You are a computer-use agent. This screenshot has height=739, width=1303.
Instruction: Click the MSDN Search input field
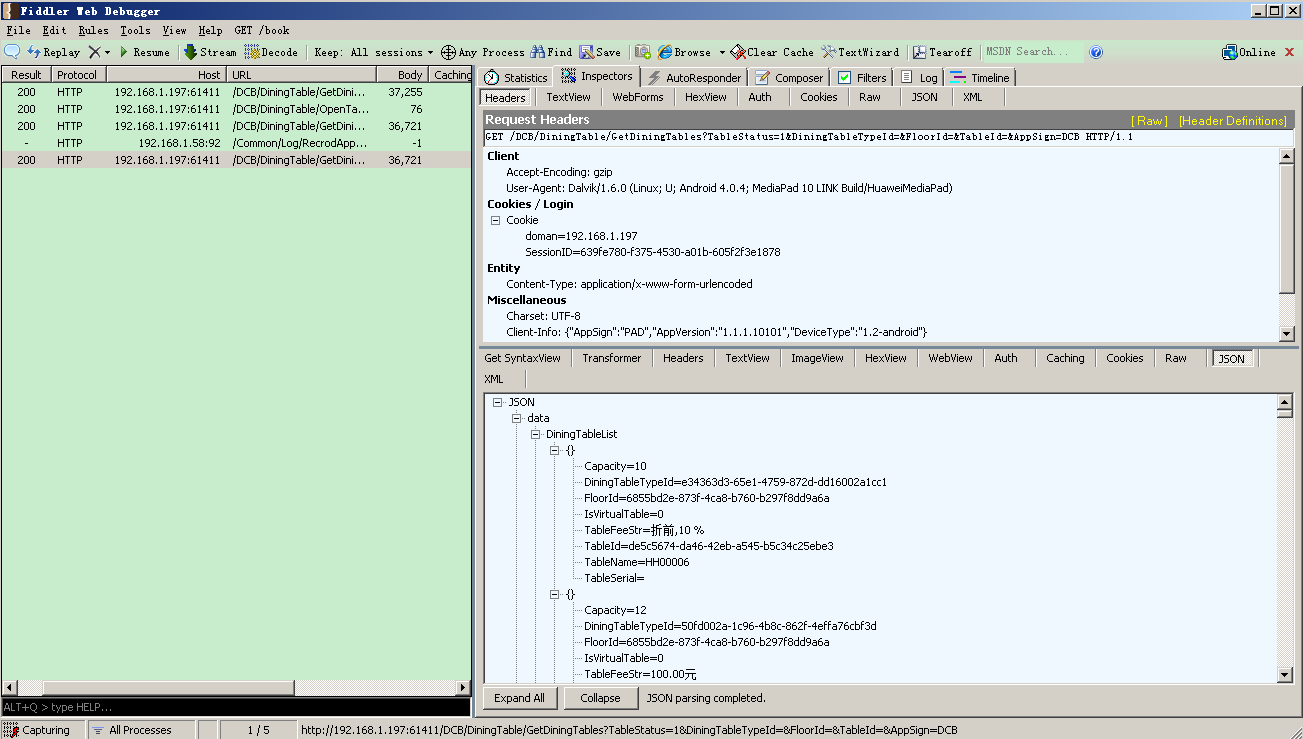(x=1032, y=52)
